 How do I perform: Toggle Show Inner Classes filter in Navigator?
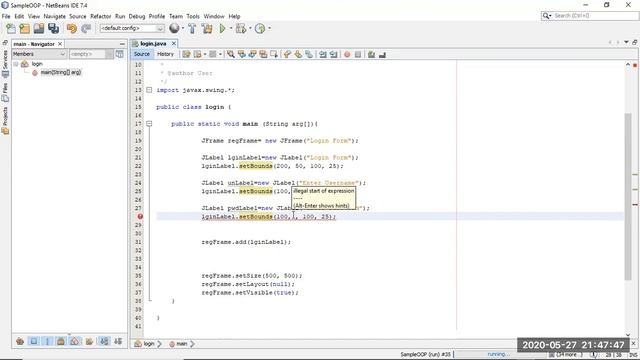tap(75, 341)
